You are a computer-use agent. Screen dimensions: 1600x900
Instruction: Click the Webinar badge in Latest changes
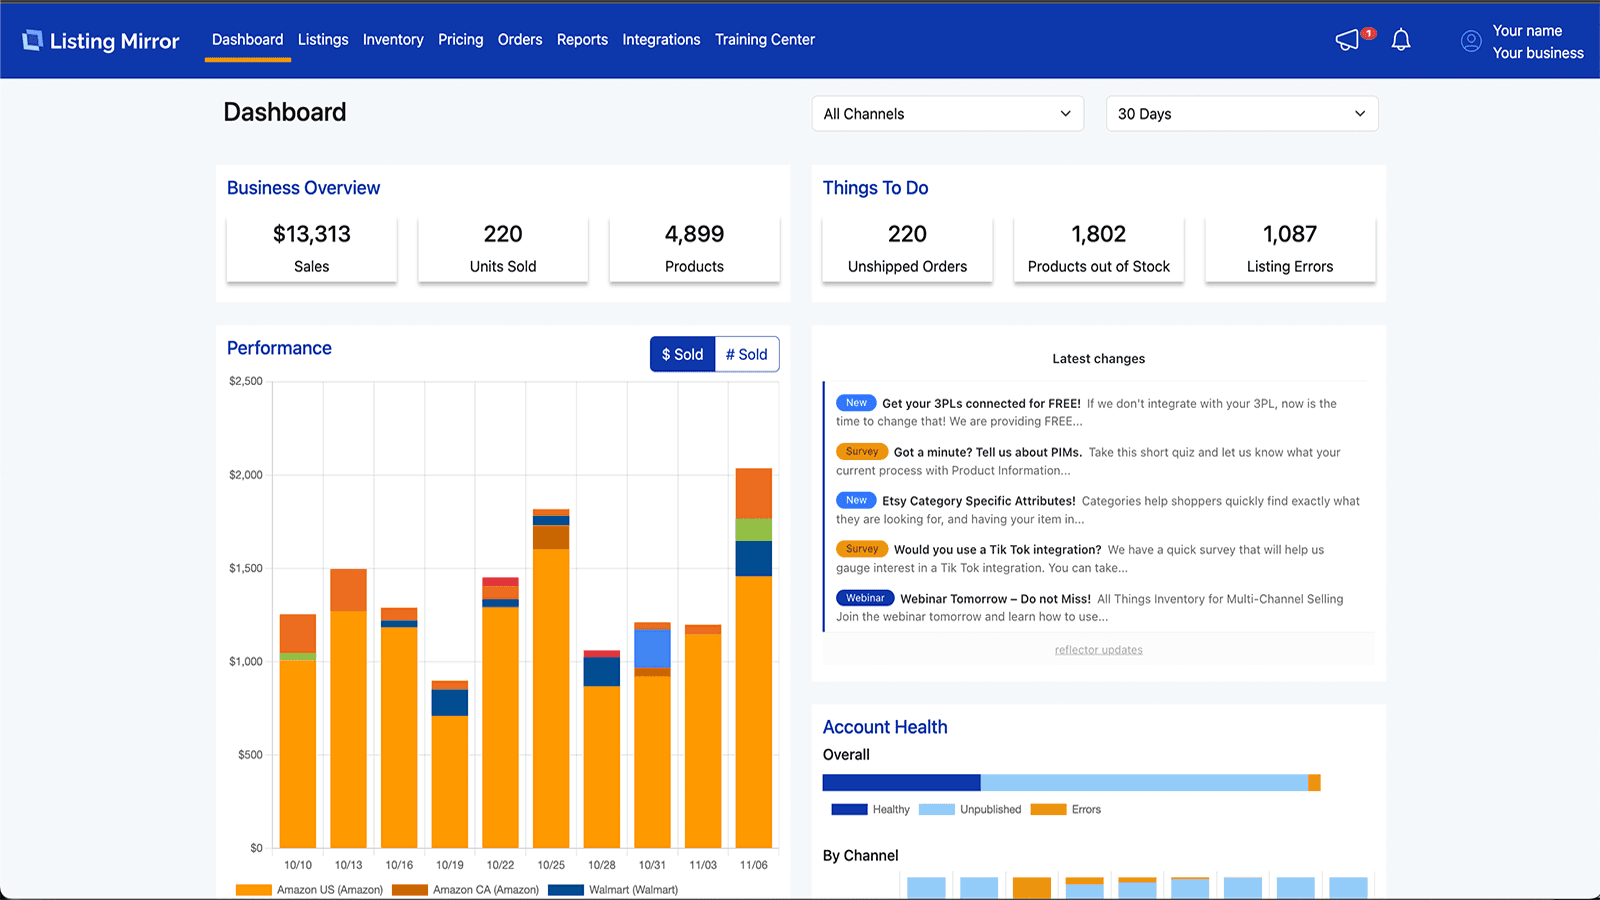click(864, 597)
